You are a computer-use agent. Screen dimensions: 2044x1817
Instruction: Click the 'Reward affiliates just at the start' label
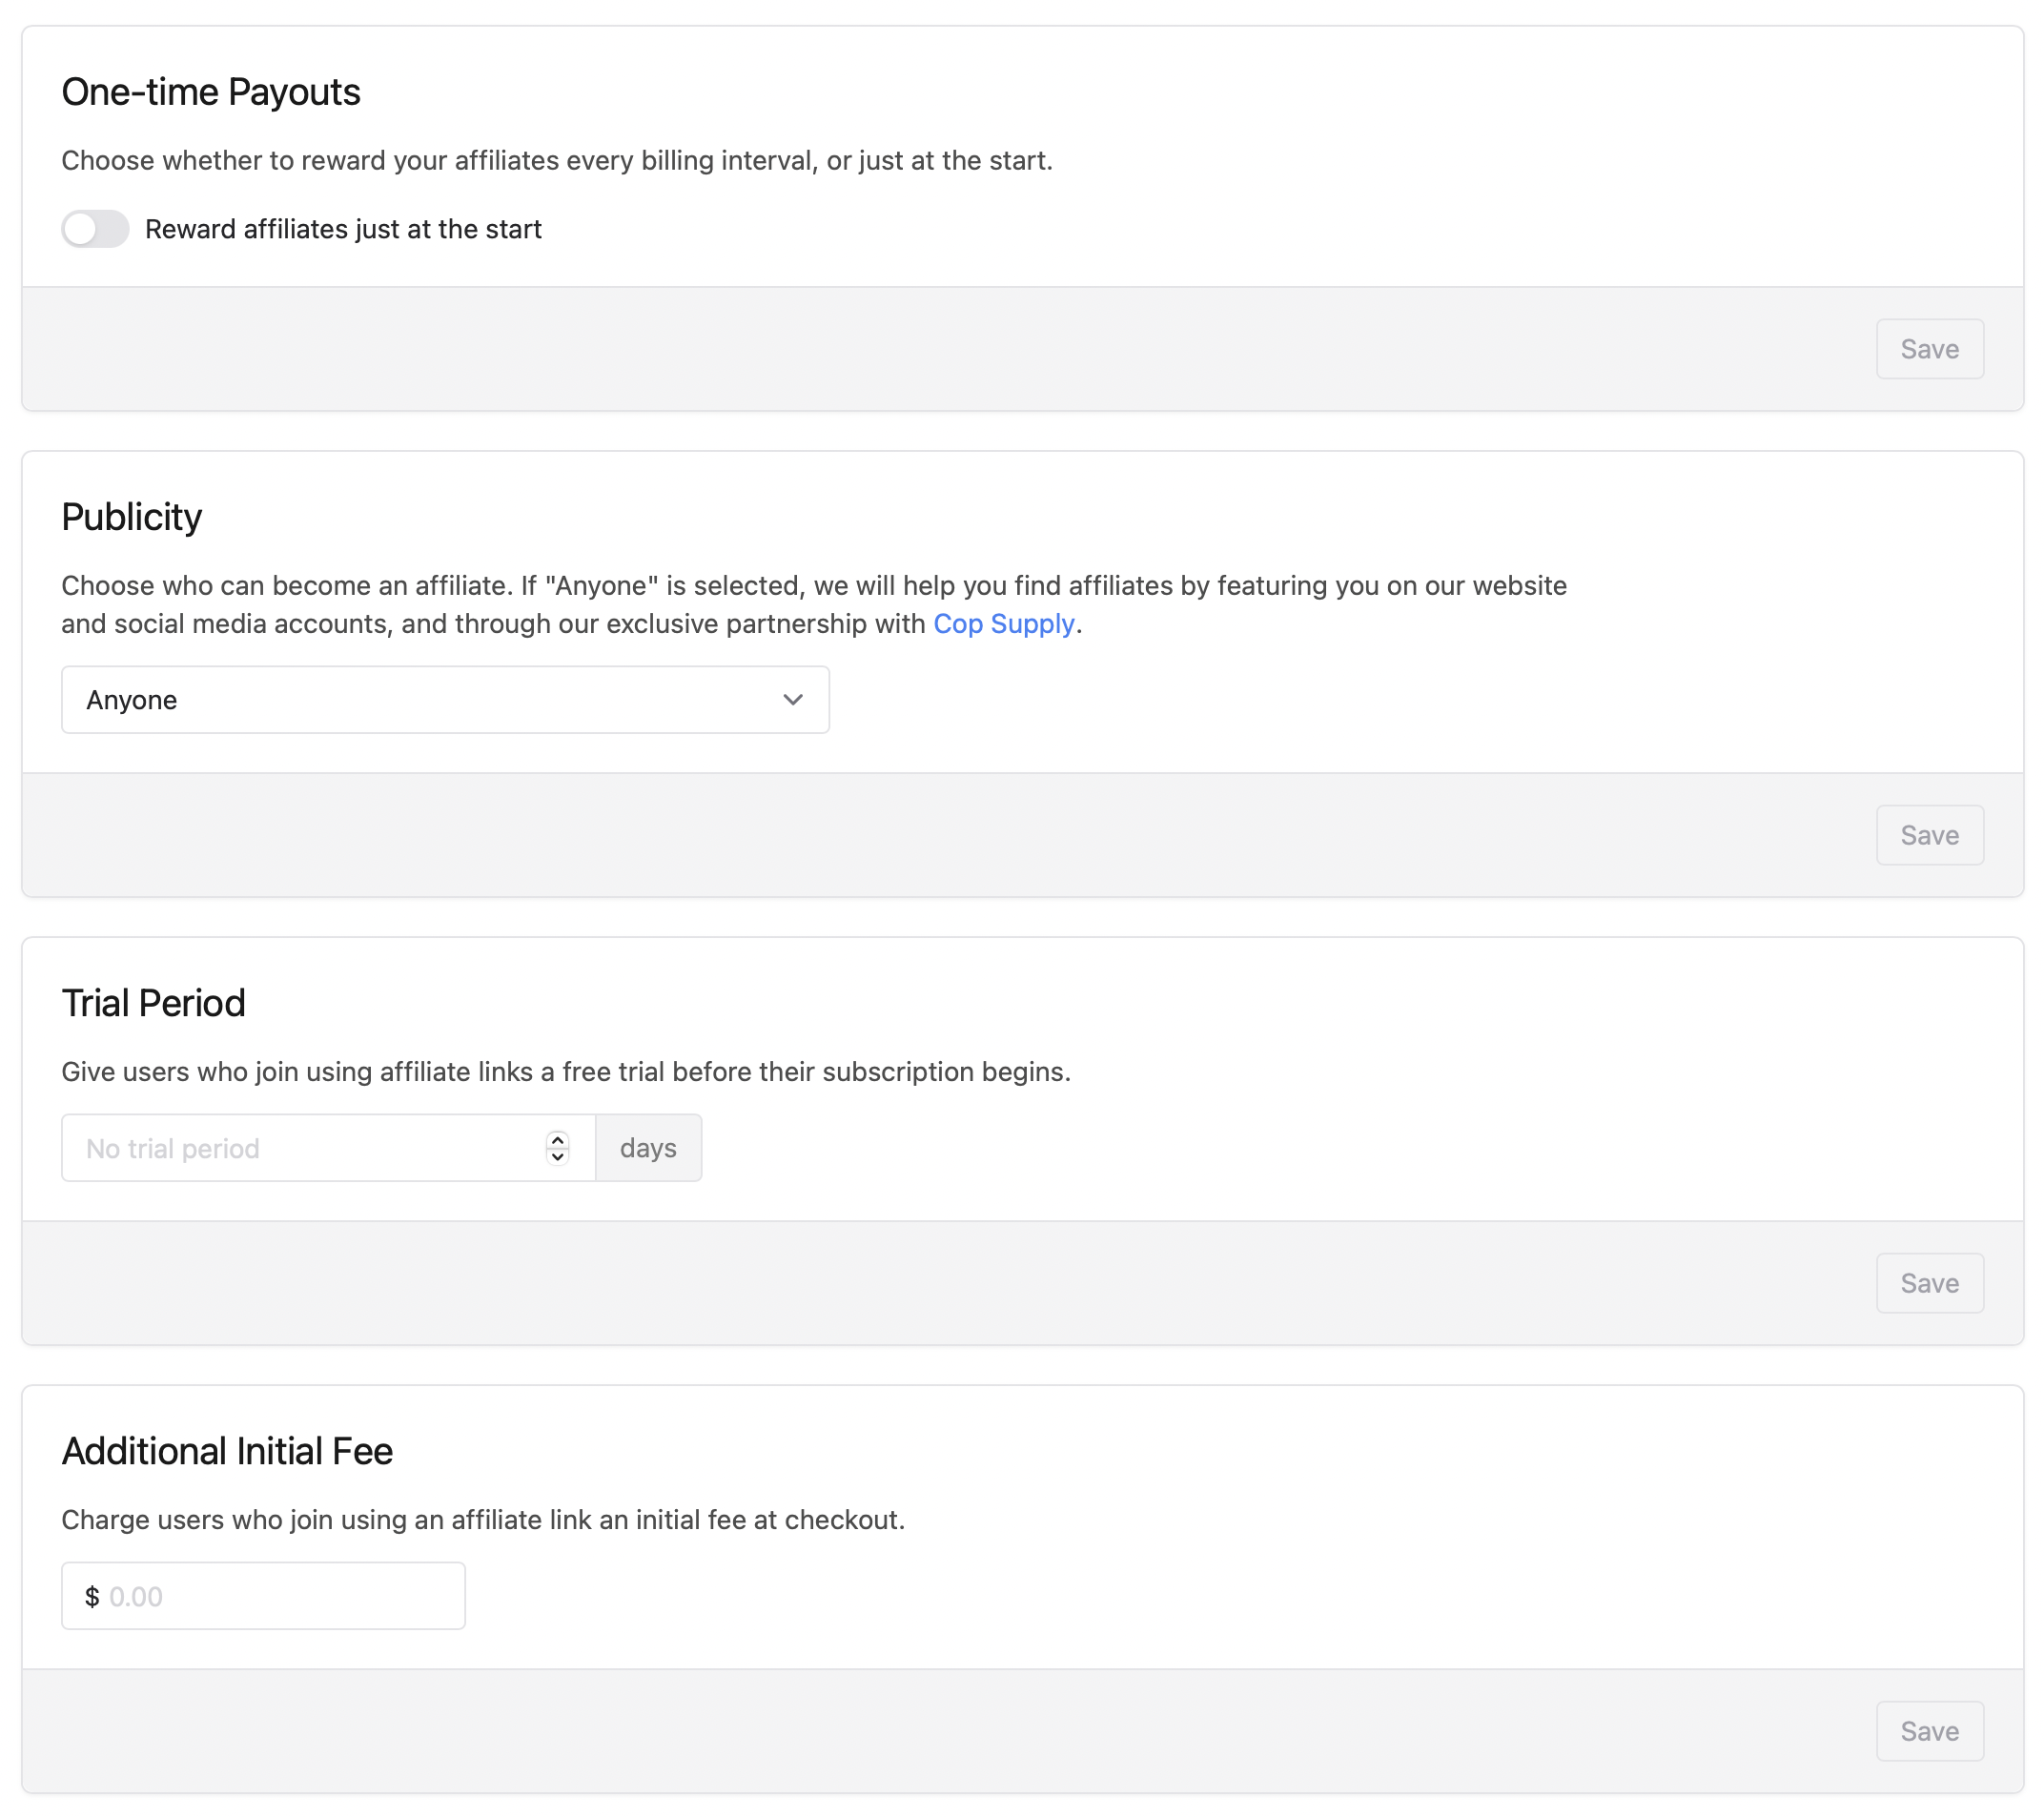[343, 229]
